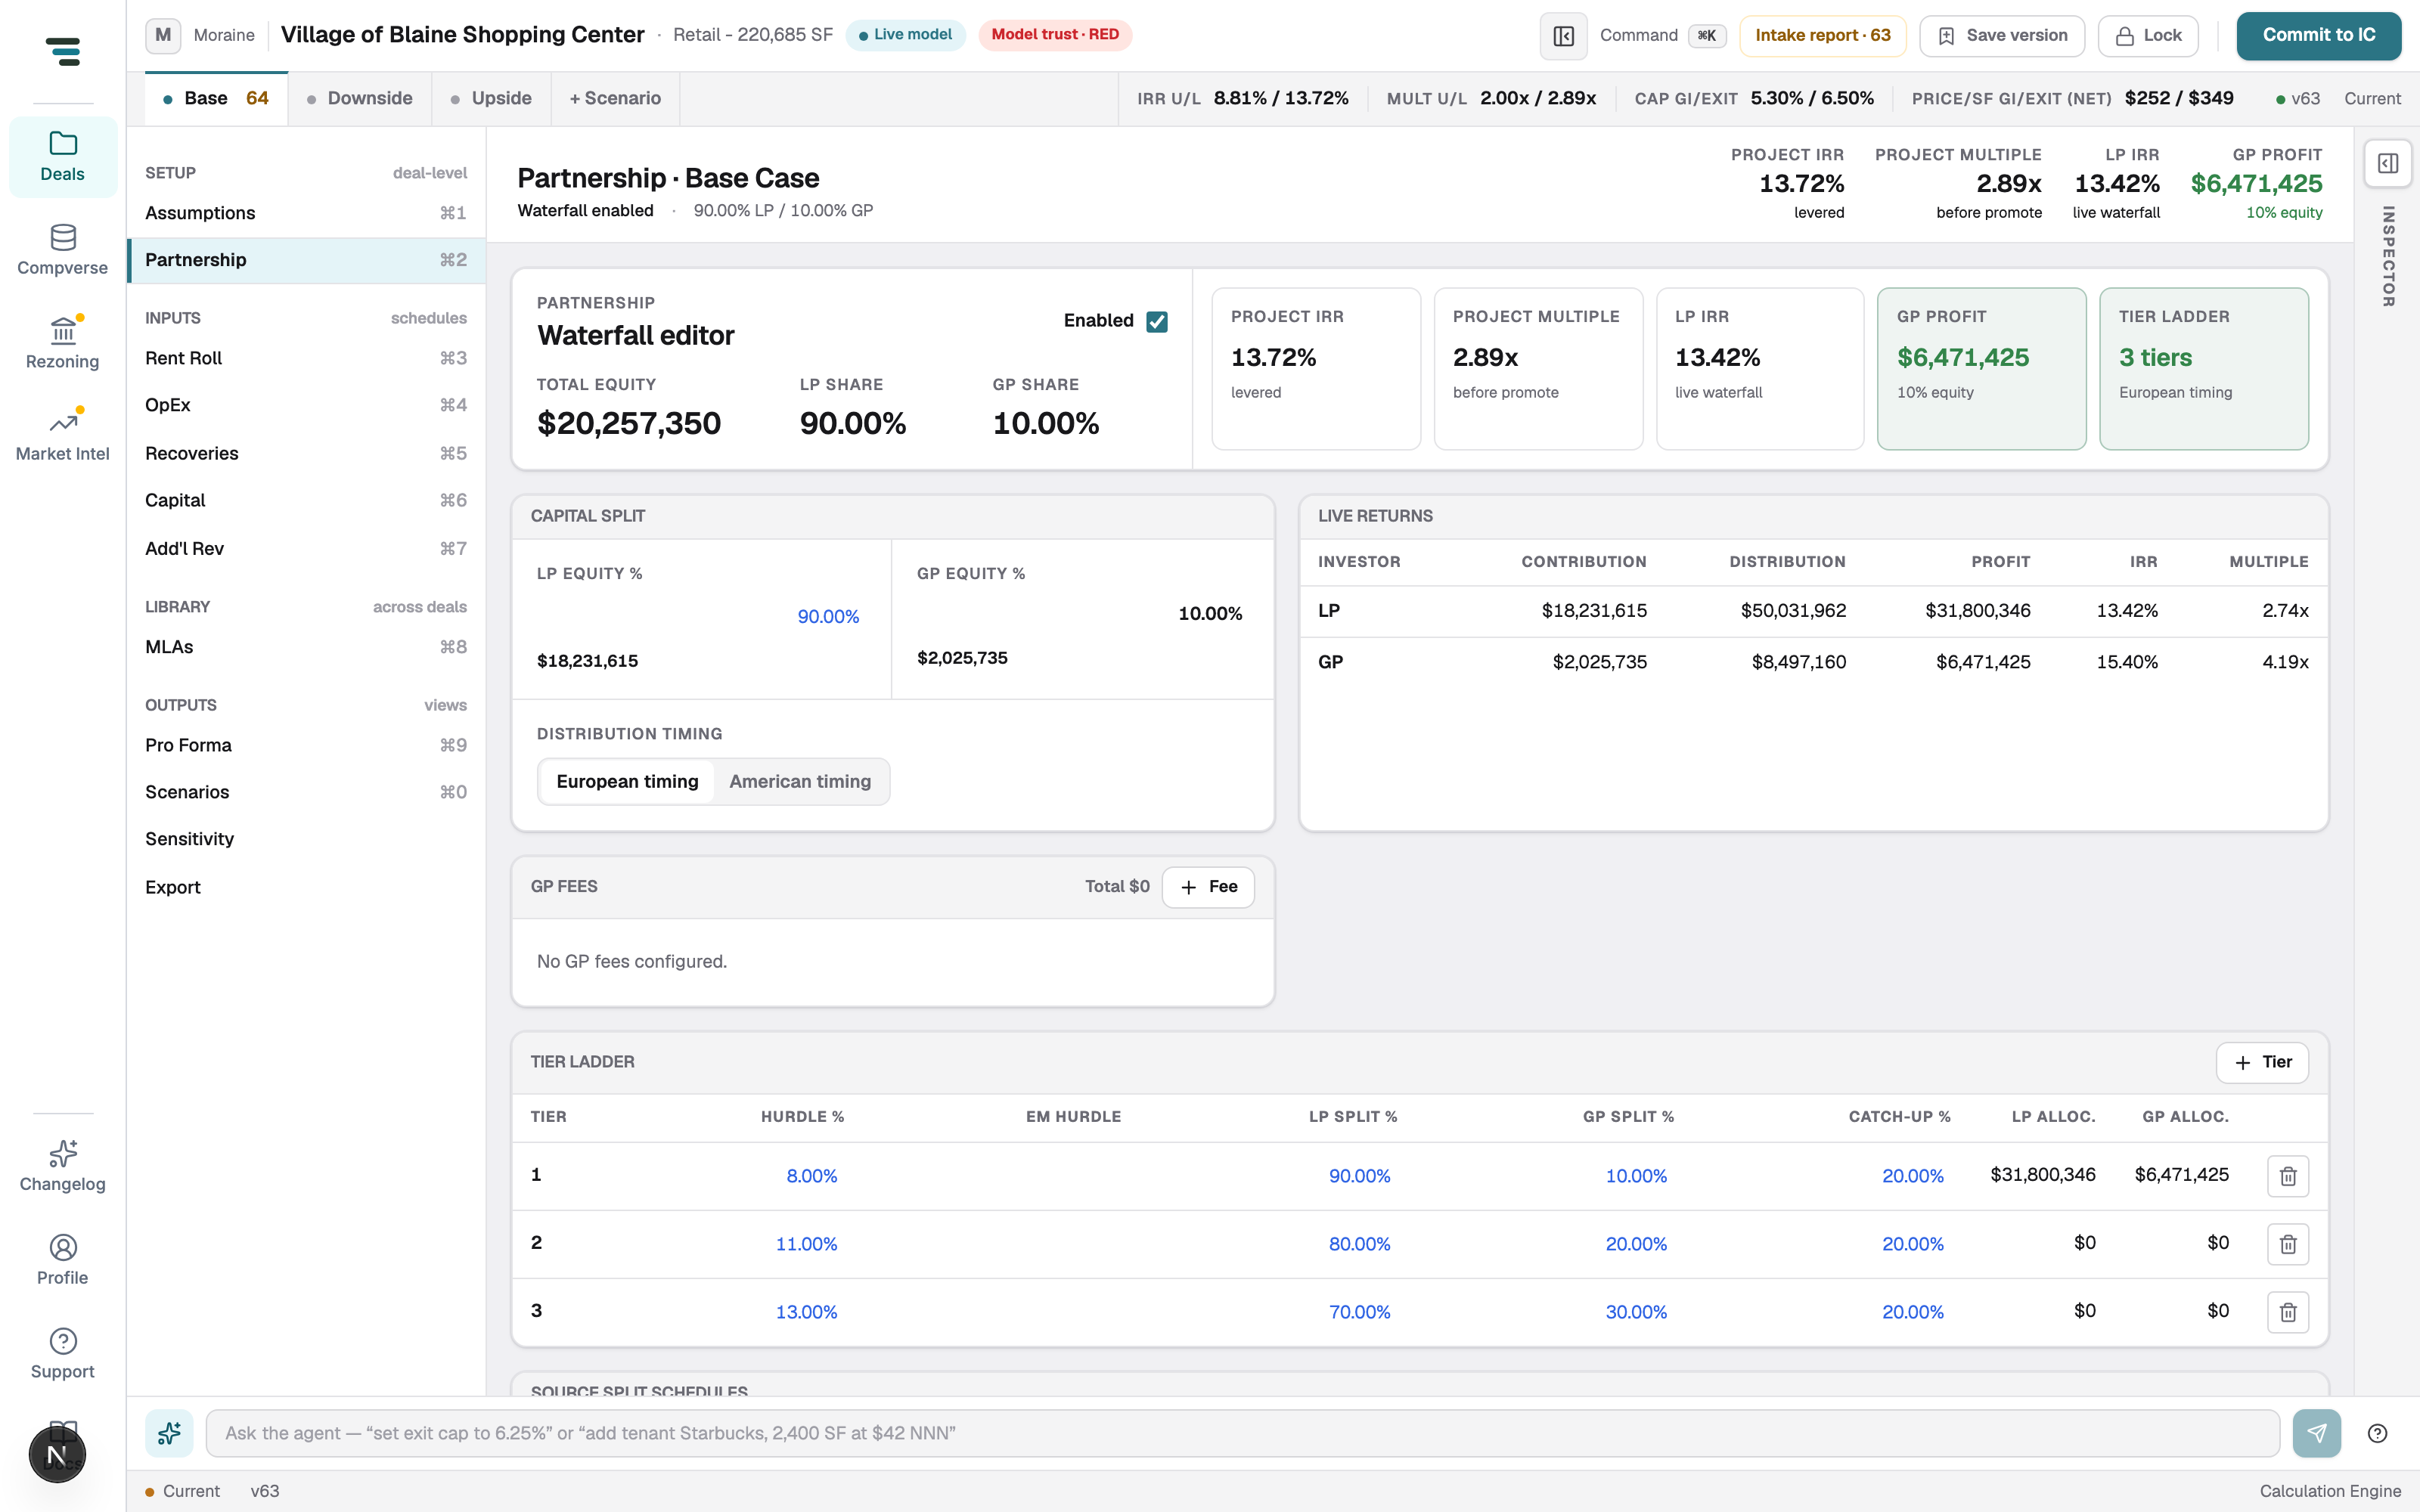The image size is (2420, 1512).
Task: Send the agent message arrow button
Action: coord(2316,1433)
